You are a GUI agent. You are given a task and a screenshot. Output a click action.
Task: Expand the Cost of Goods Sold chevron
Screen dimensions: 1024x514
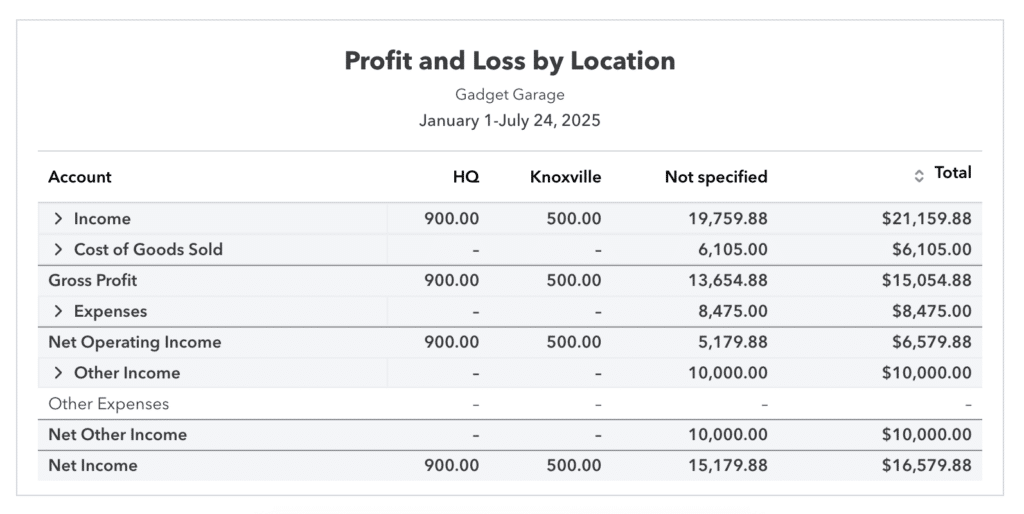[58, 249]
